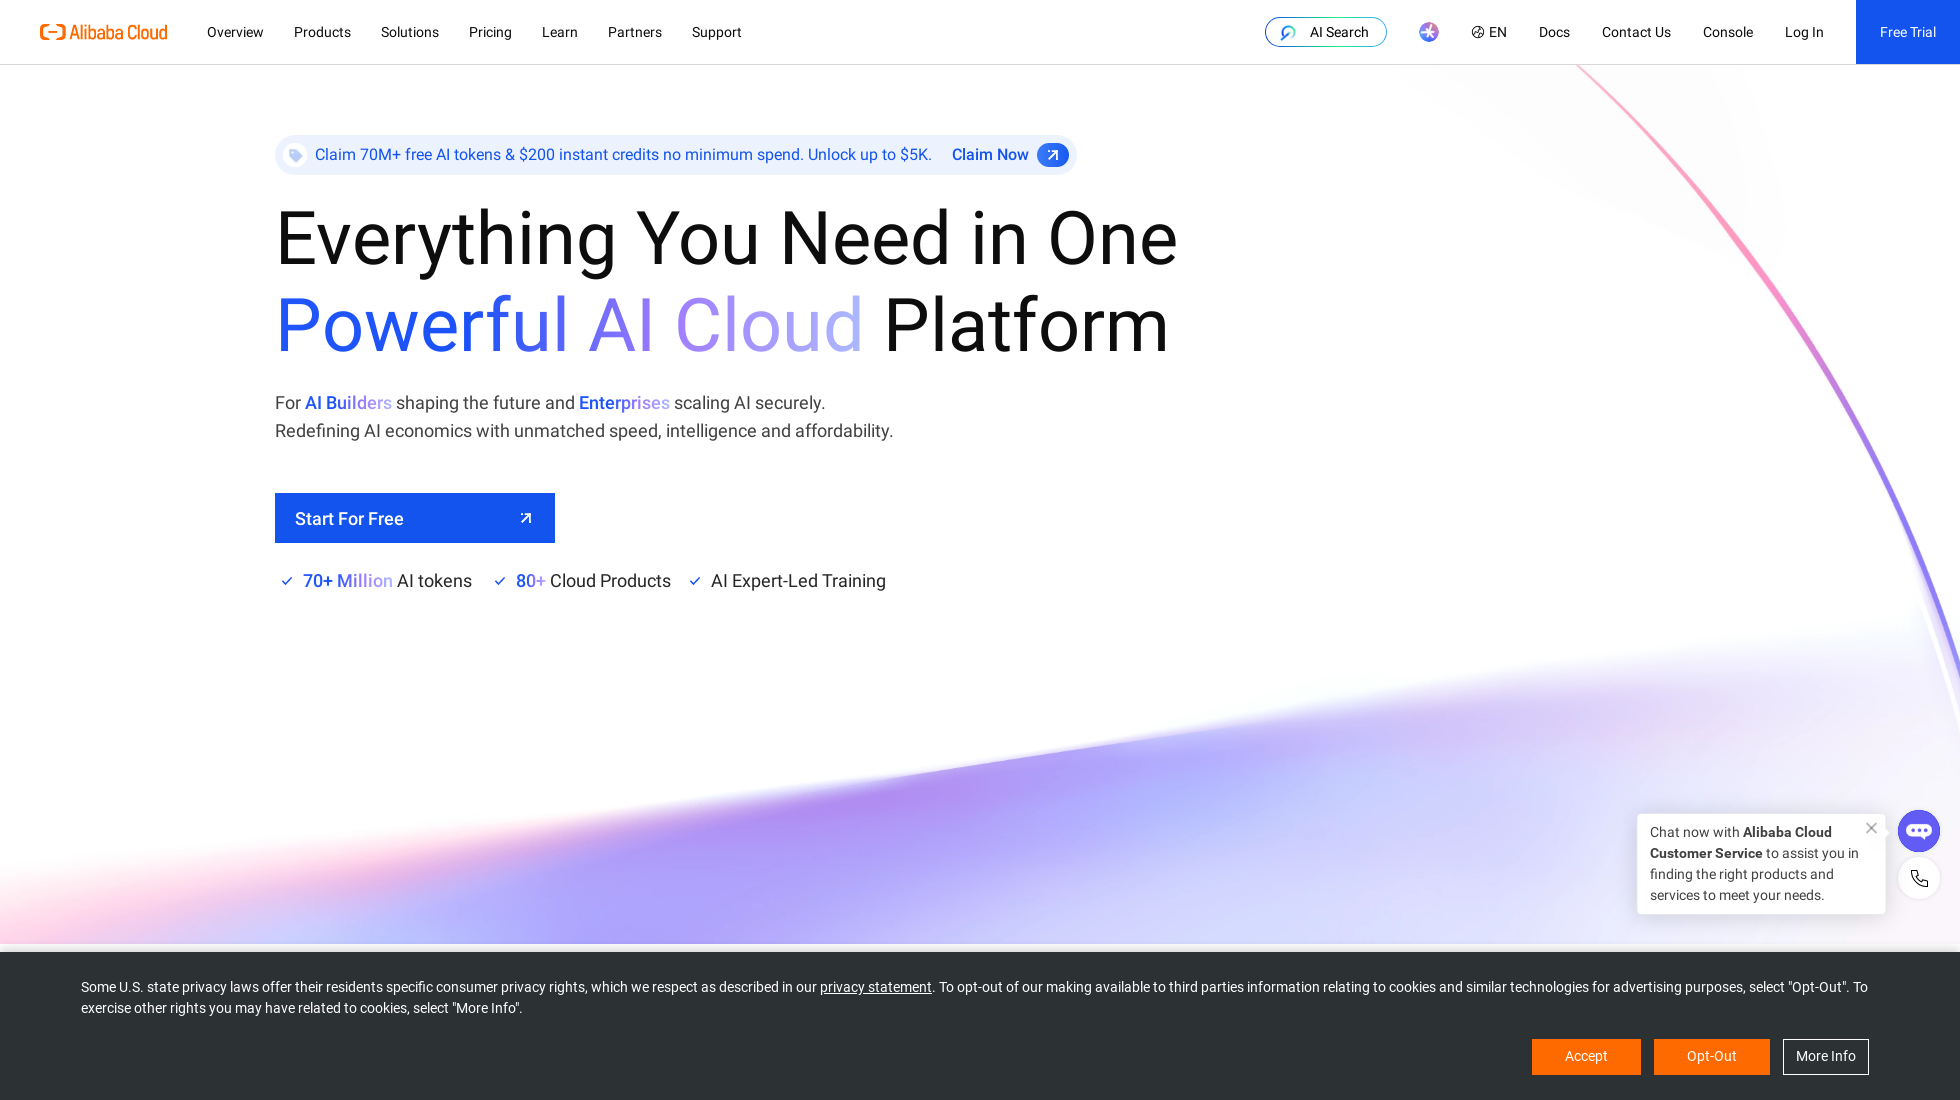Click the Free Trial button
Screen dimensions: 1960x1100
(1907, 31)
